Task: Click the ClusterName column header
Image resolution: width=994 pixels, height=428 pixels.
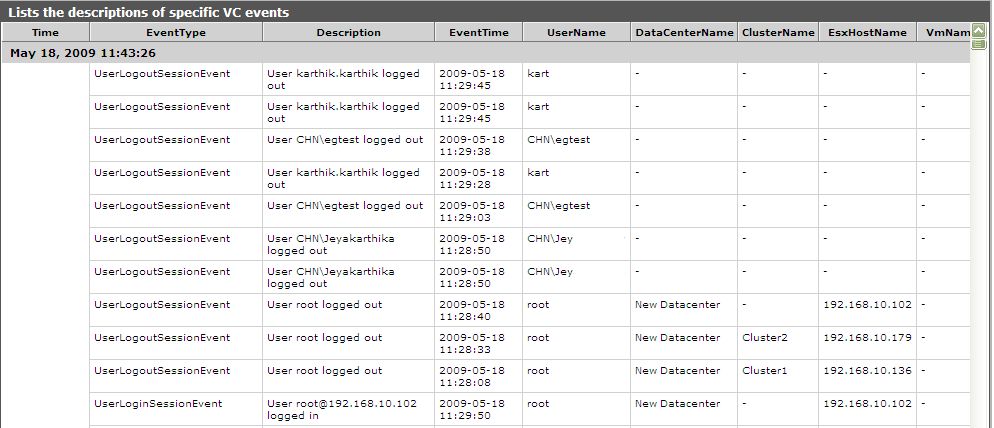Action: pyautogui.click(x=778, y=32)
